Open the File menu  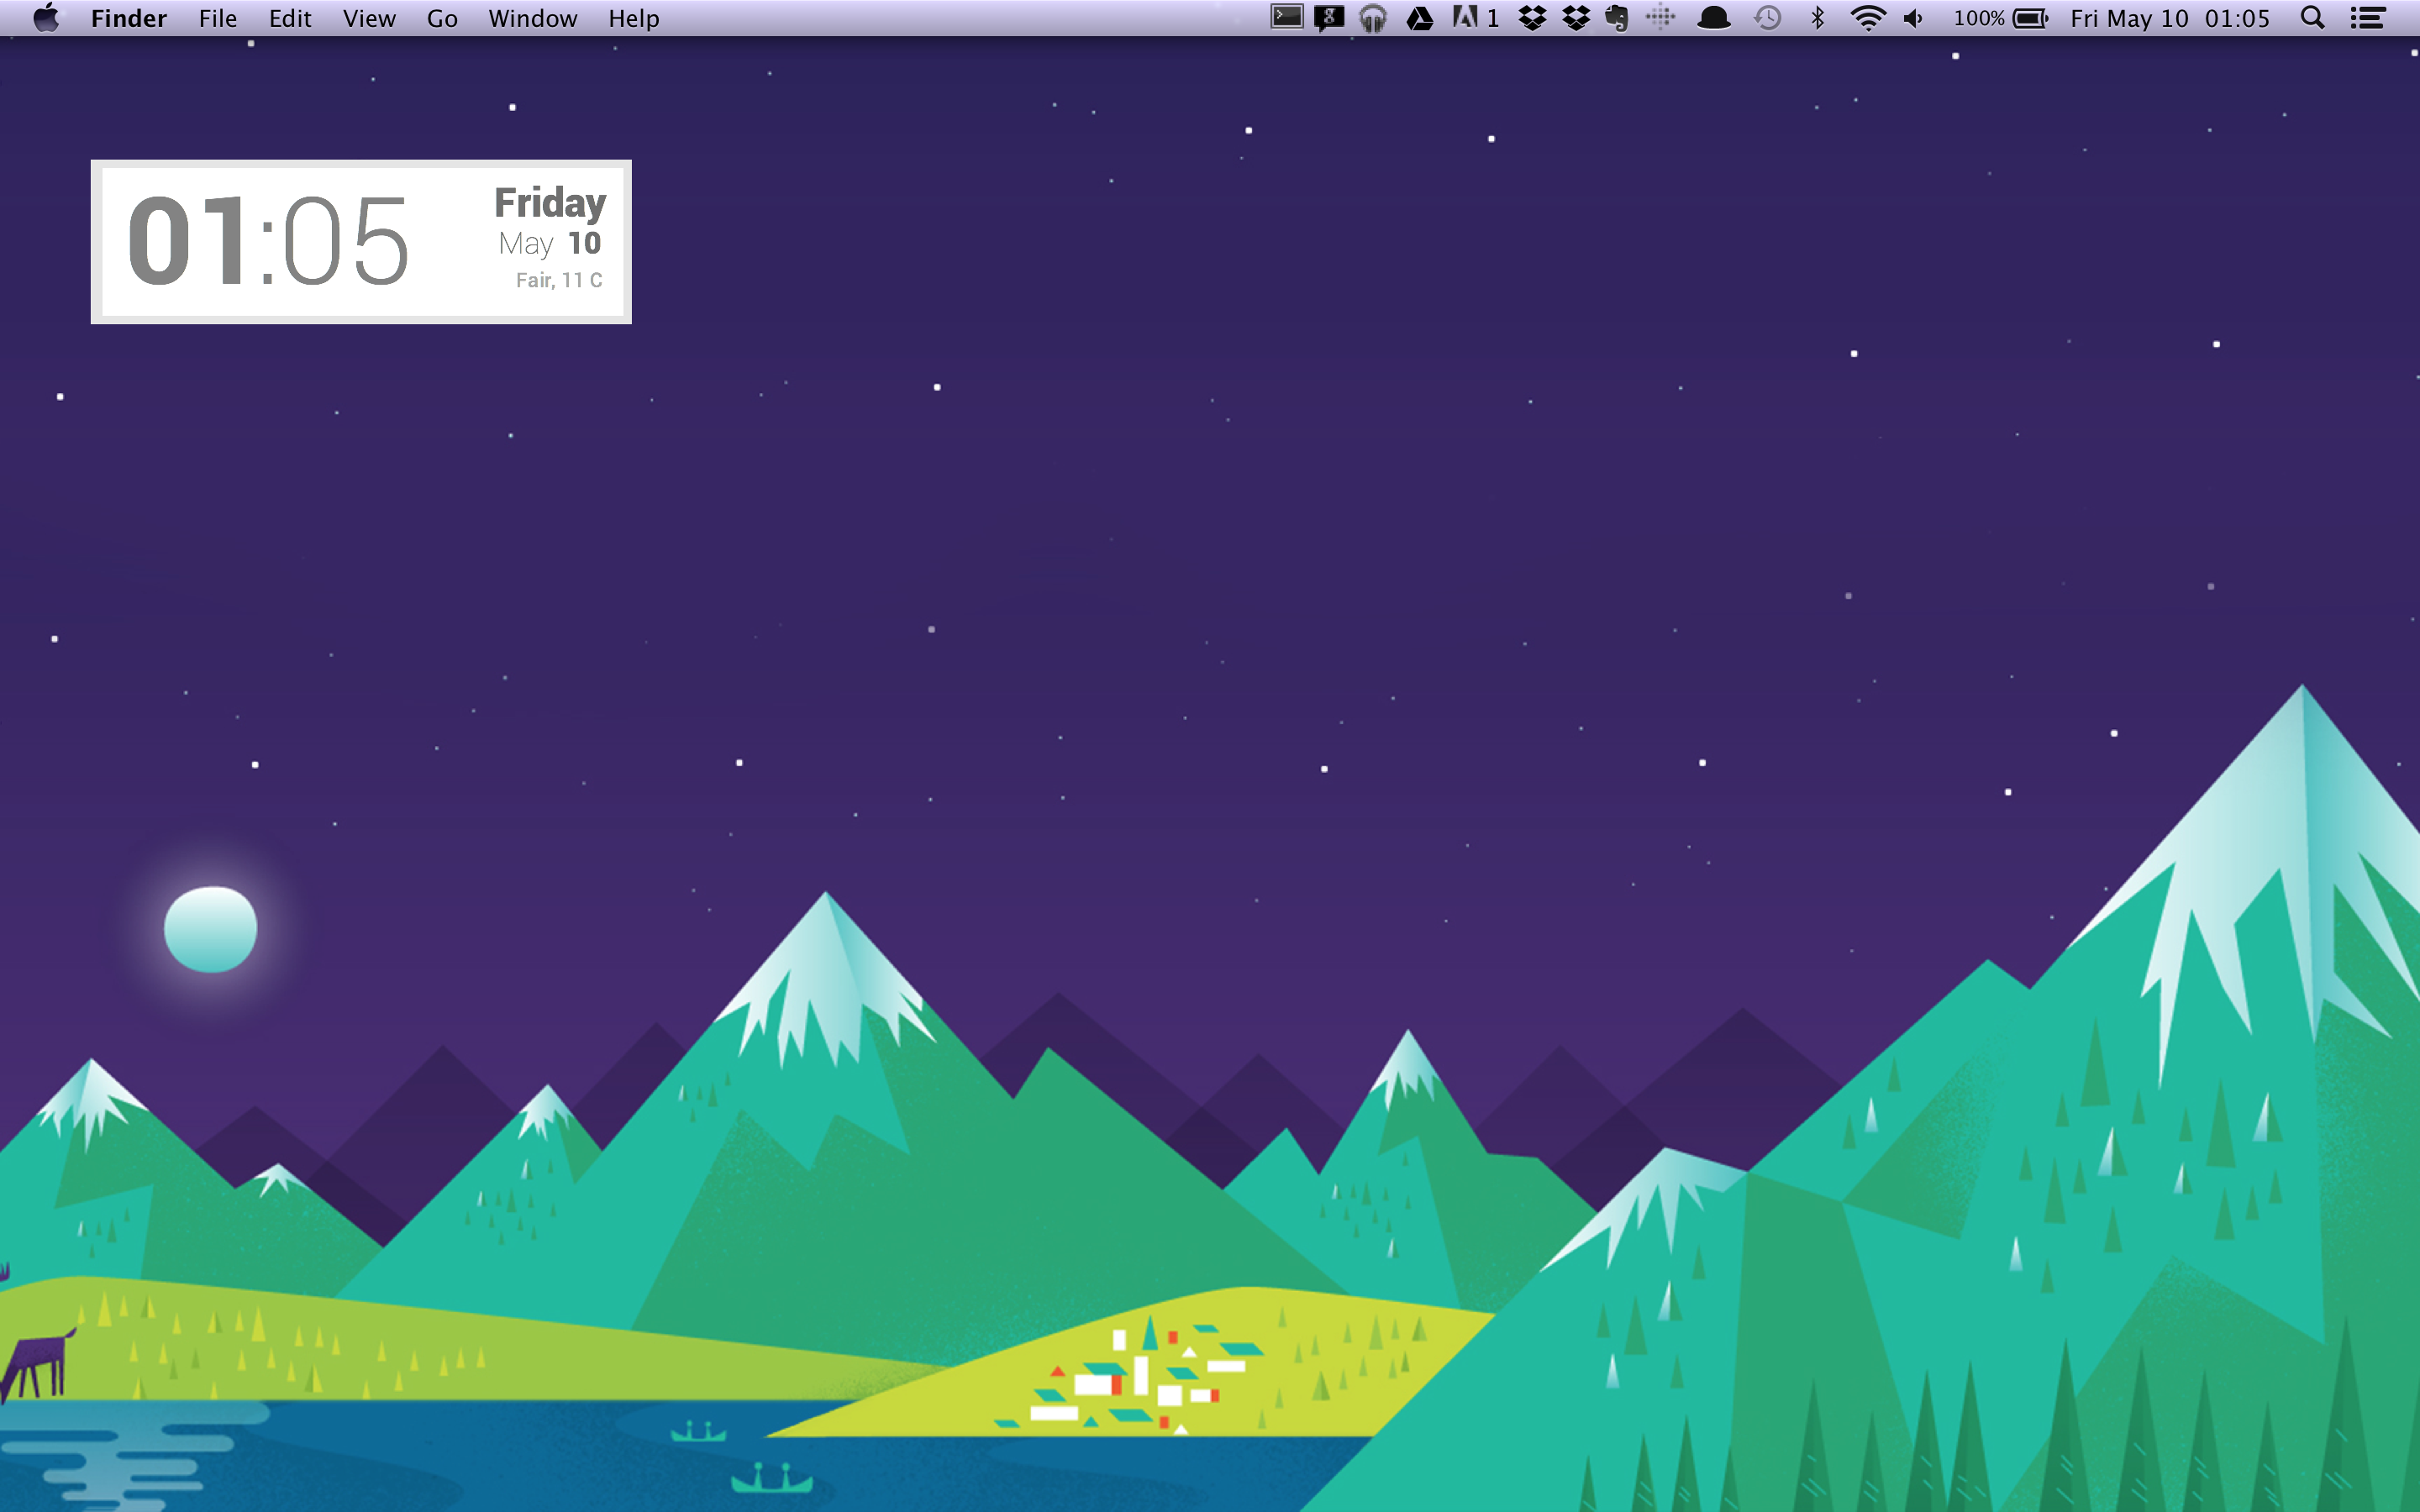(218, 18)
